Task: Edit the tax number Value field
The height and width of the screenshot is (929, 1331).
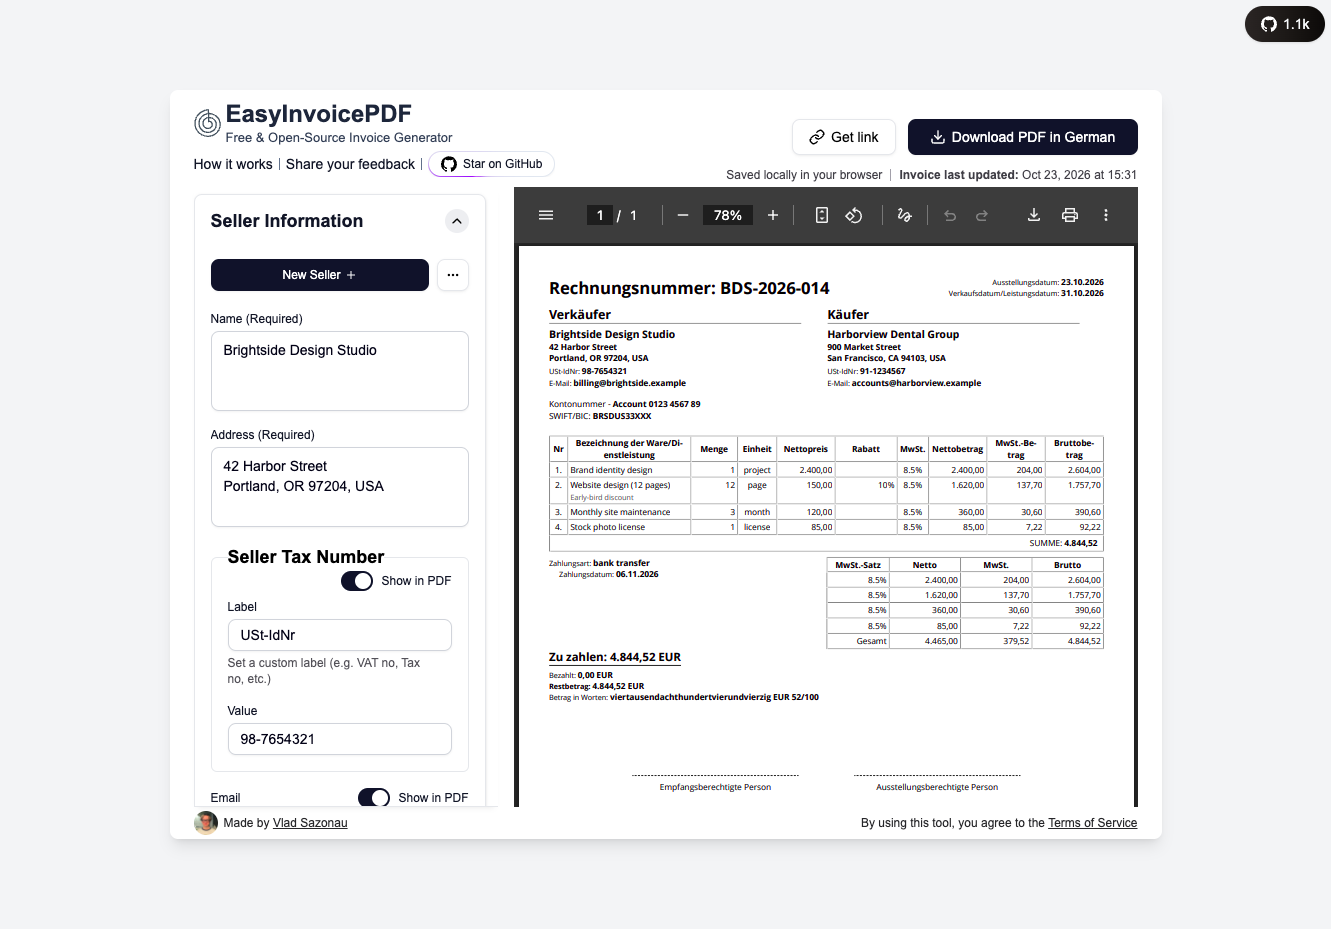Action: tap(340, 739)
